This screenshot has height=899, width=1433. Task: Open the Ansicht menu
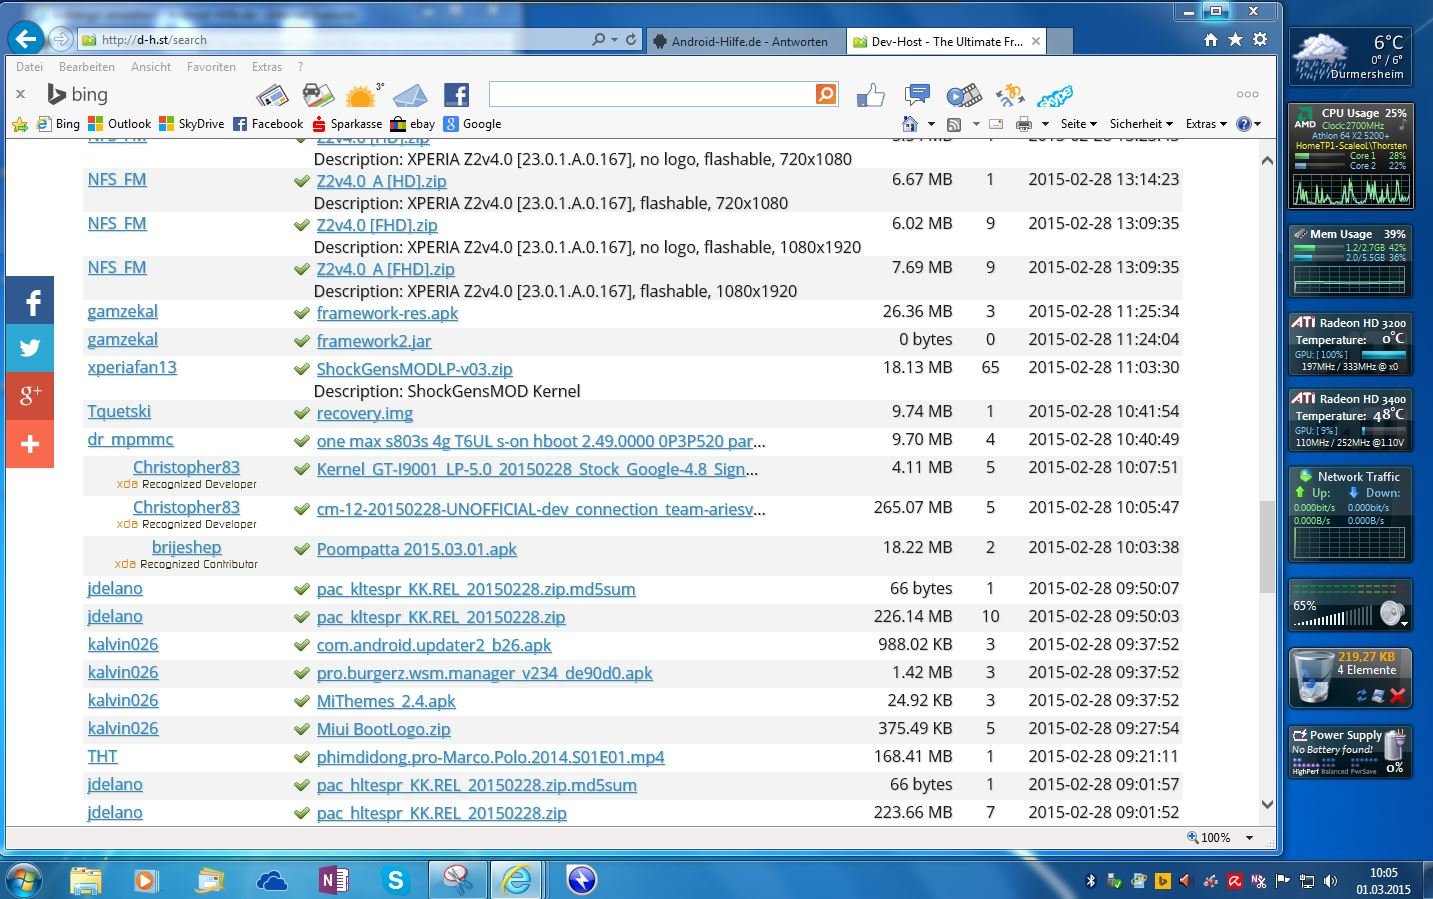click(151, 67)
